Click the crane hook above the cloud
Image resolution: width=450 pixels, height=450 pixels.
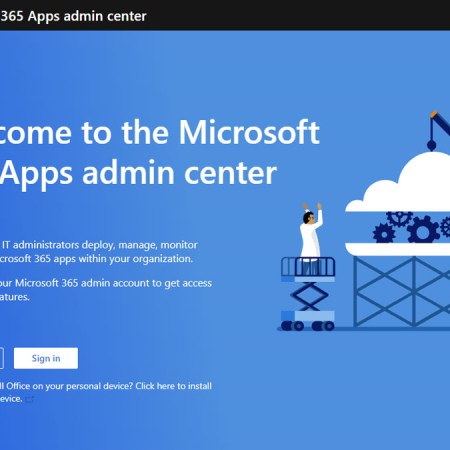(x=431, y=145)
